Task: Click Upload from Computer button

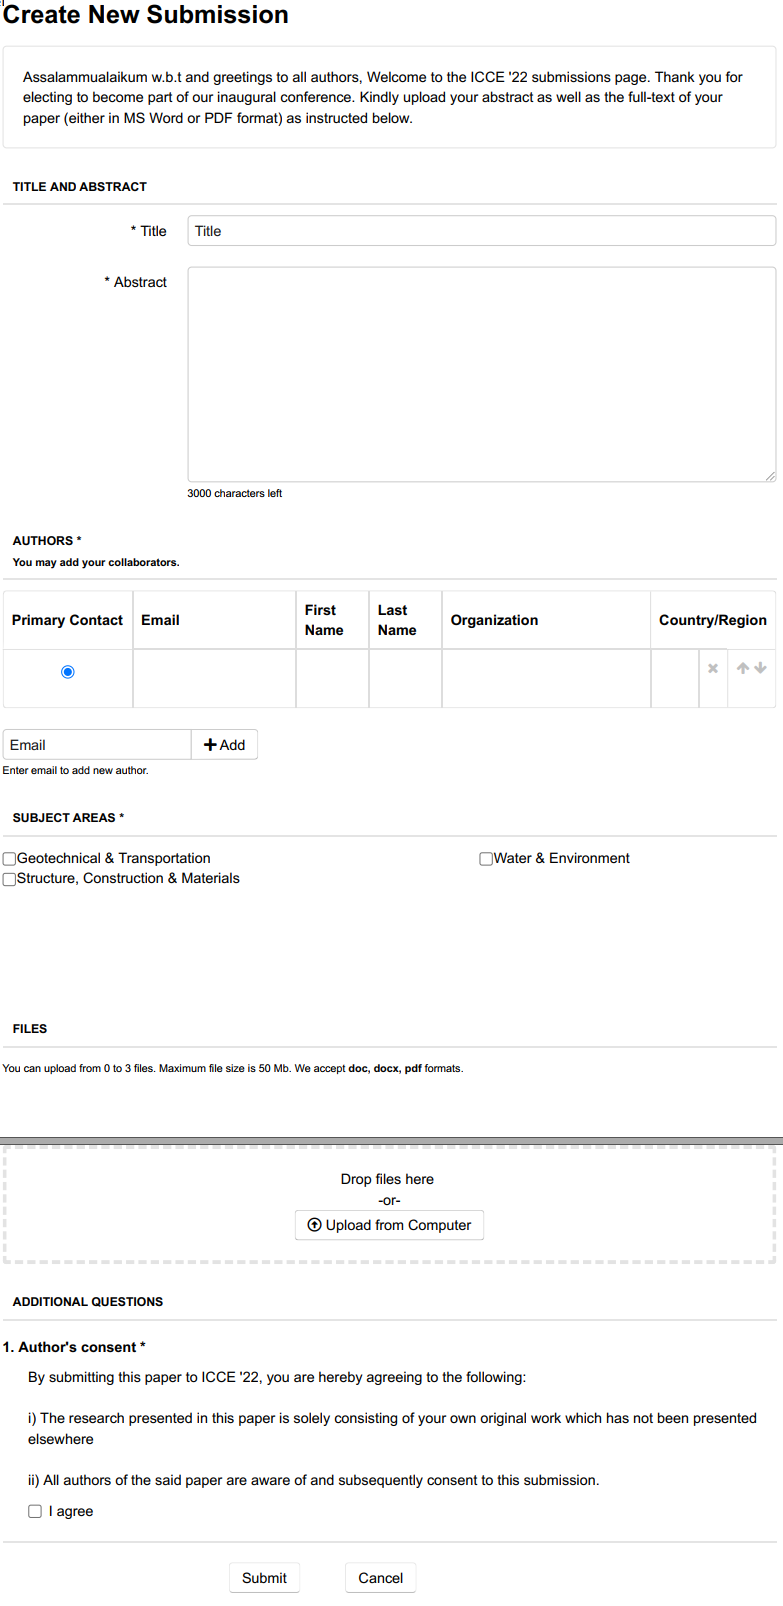Action: click(x=389, y=1225)
